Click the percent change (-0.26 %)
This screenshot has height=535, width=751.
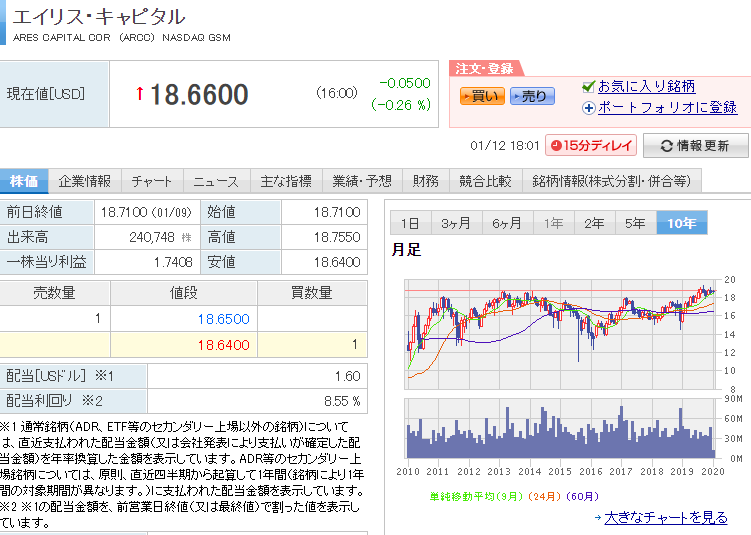point(401,104)
